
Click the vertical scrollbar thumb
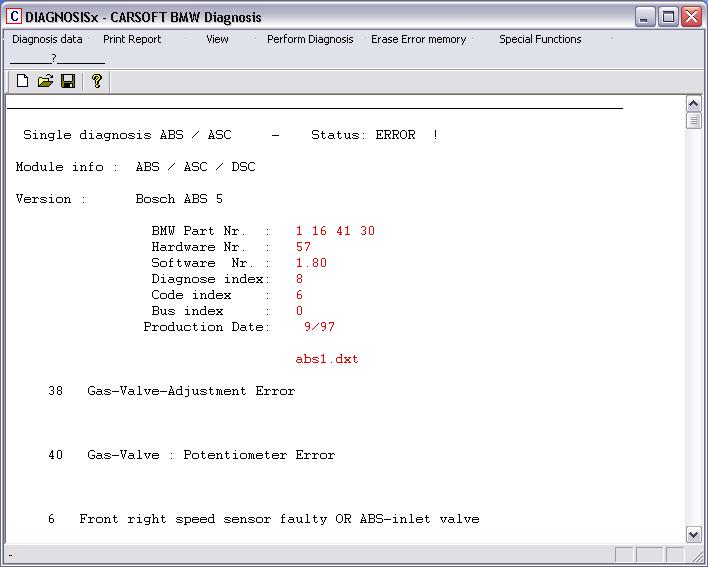coord(694,121)
